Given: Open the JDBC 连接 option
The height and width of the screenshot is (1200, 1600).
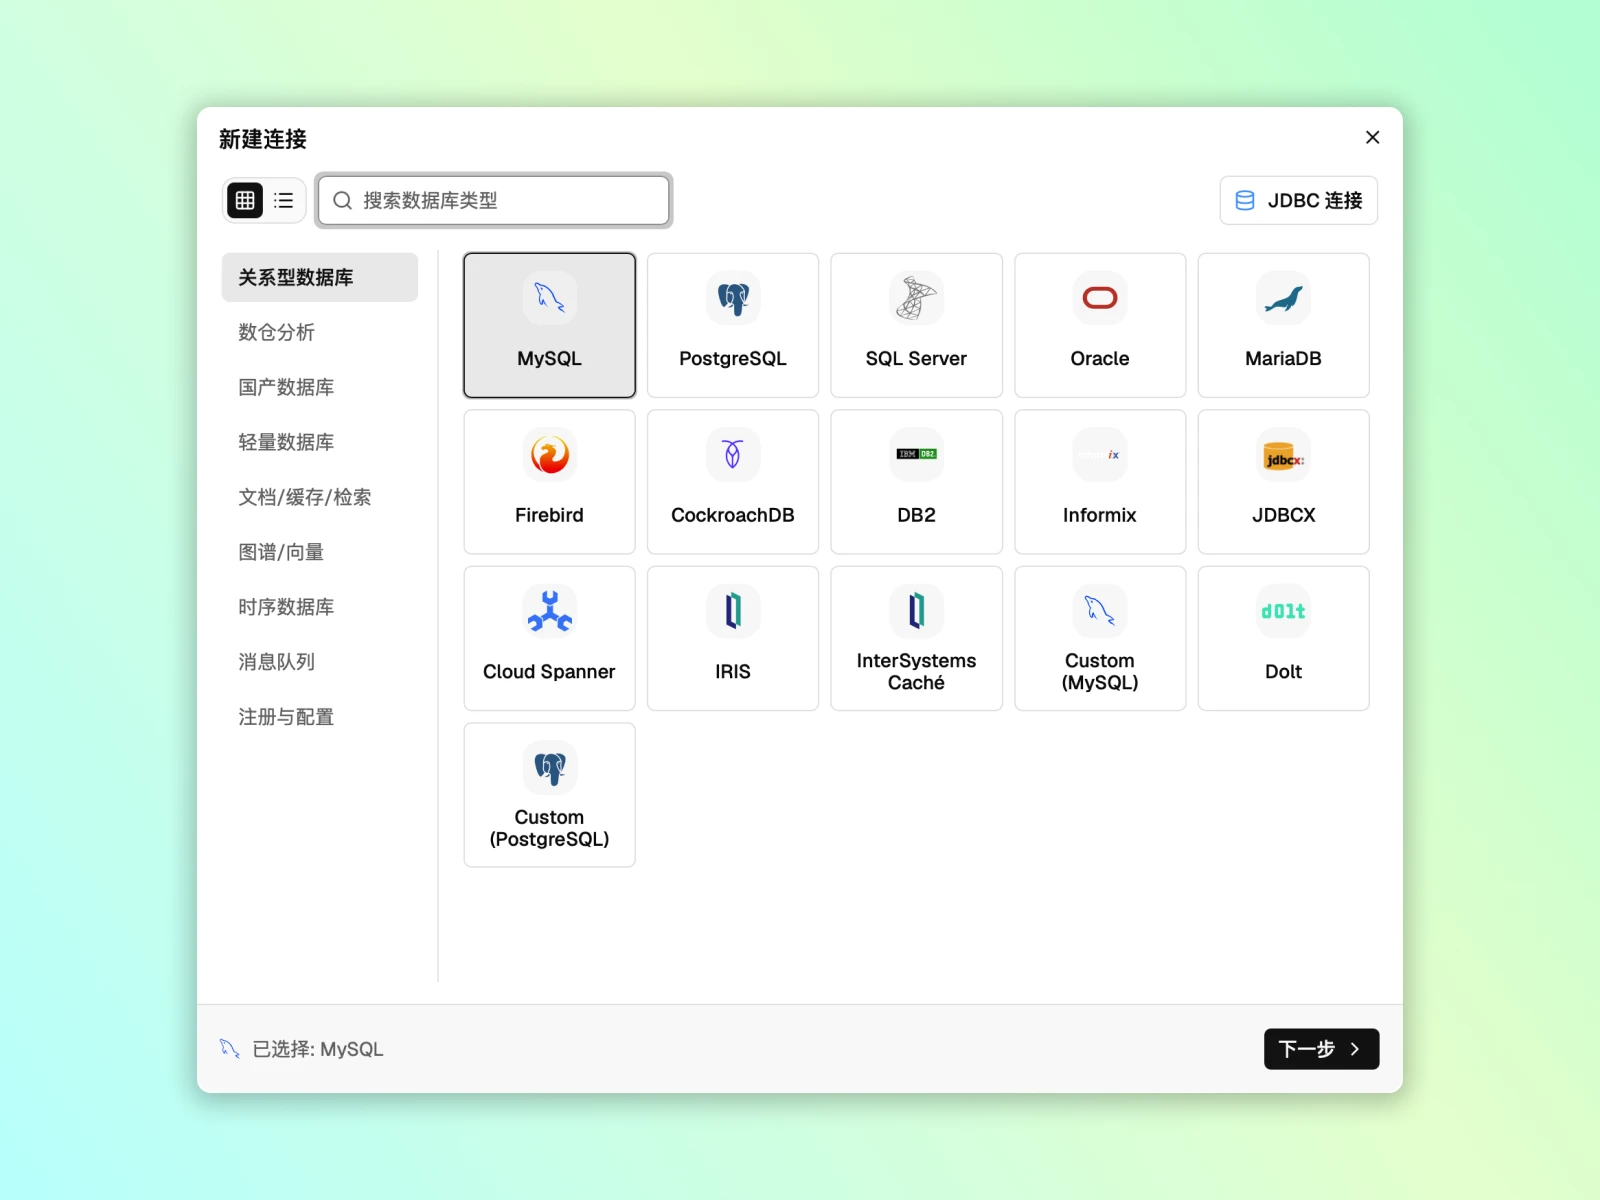Looking at the screenshot, I should 1298,200.
